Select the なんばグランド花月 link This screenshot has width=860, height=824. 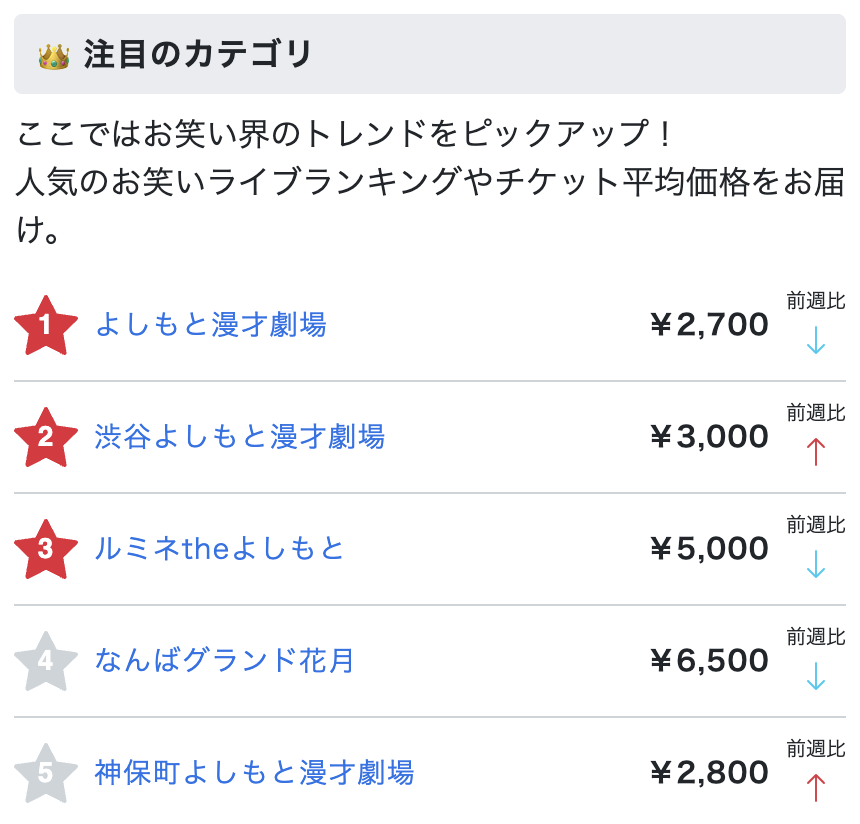[x=225, y=661]
